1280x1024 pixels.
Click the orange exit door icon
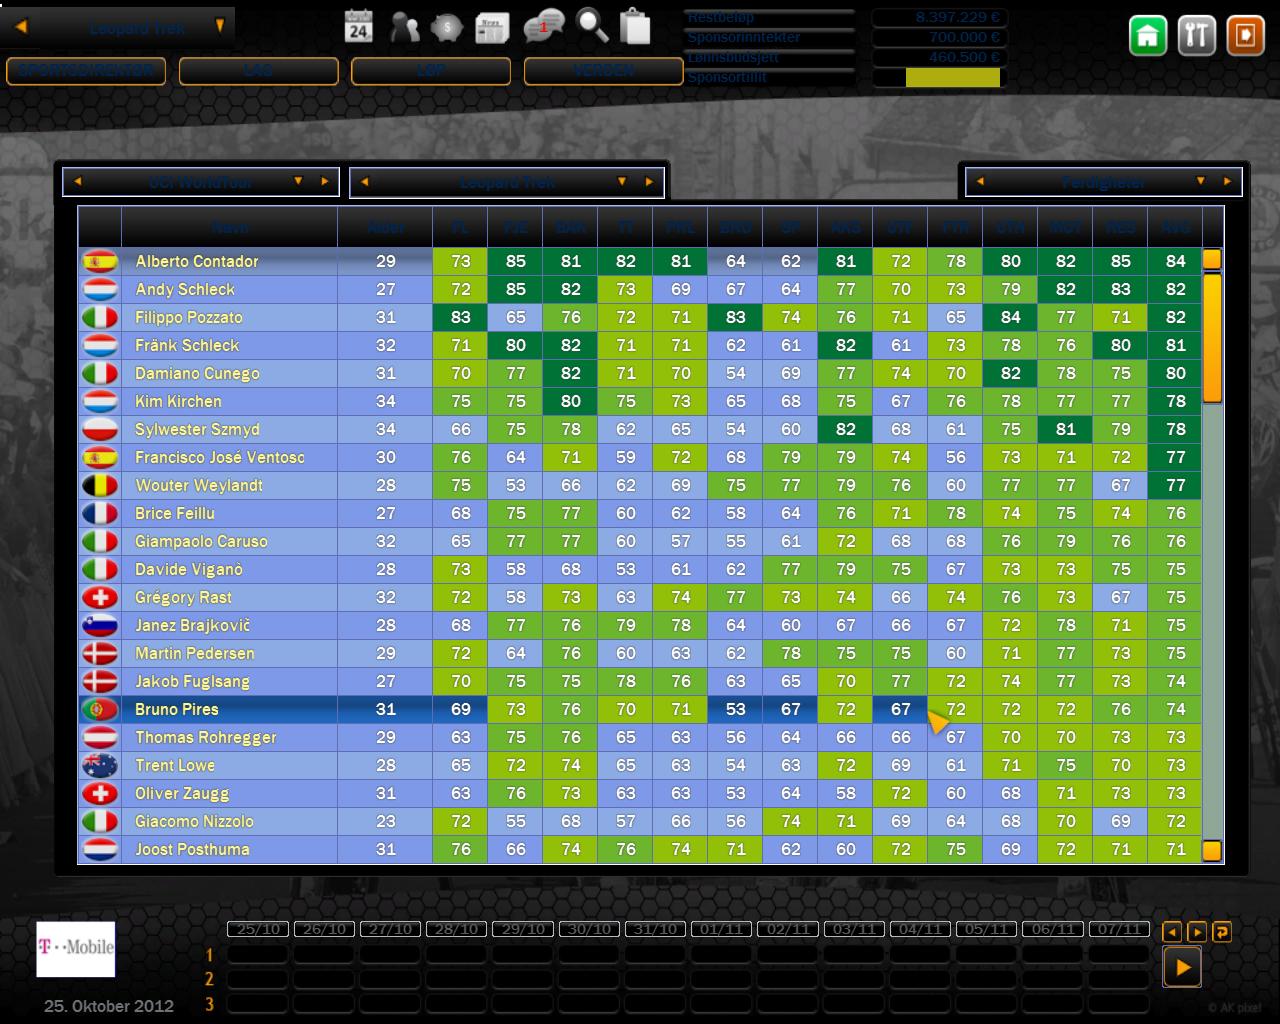pos(1245,36)
